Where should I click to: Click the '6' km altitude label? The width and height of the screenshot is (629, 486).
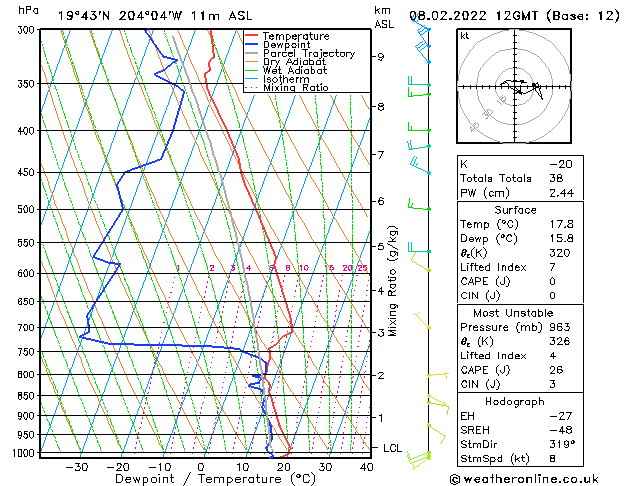point(380,201)
